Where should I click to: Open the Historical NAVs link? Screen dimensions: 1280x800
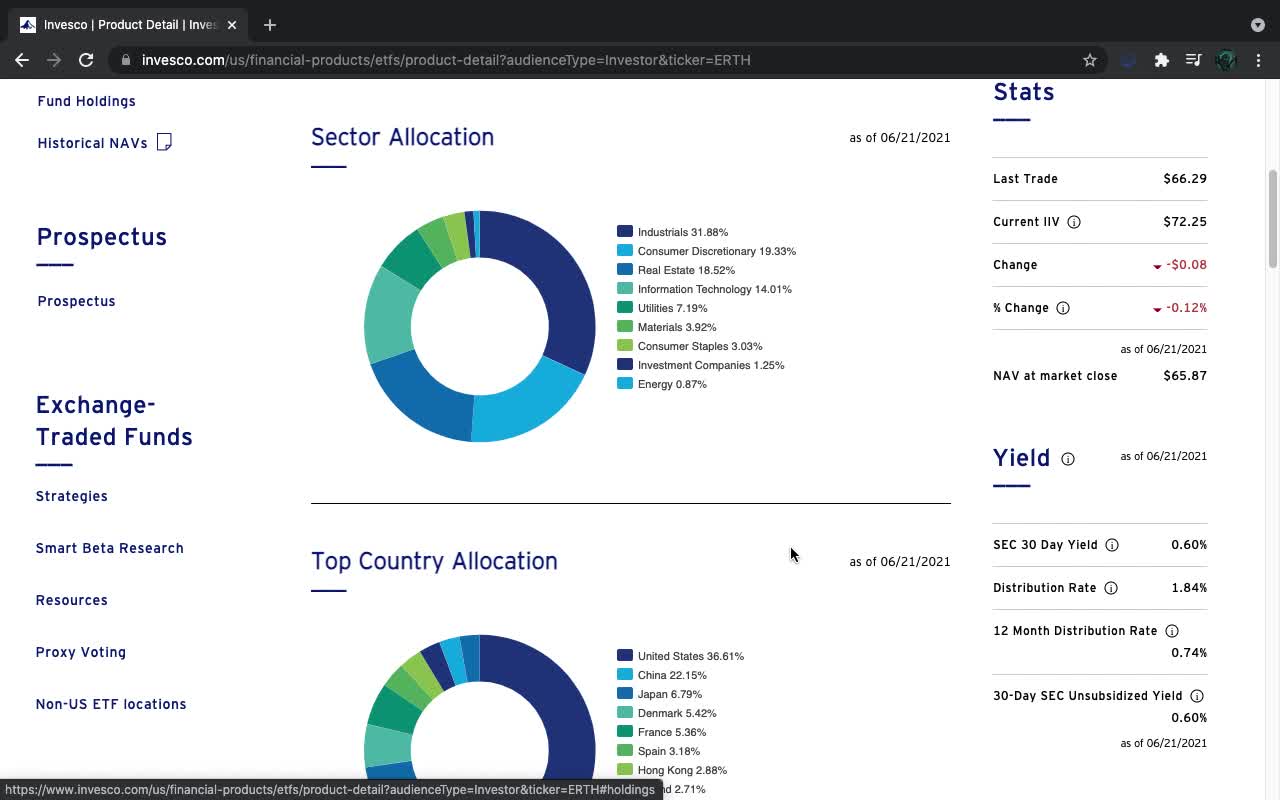click(x=92, y=143)
